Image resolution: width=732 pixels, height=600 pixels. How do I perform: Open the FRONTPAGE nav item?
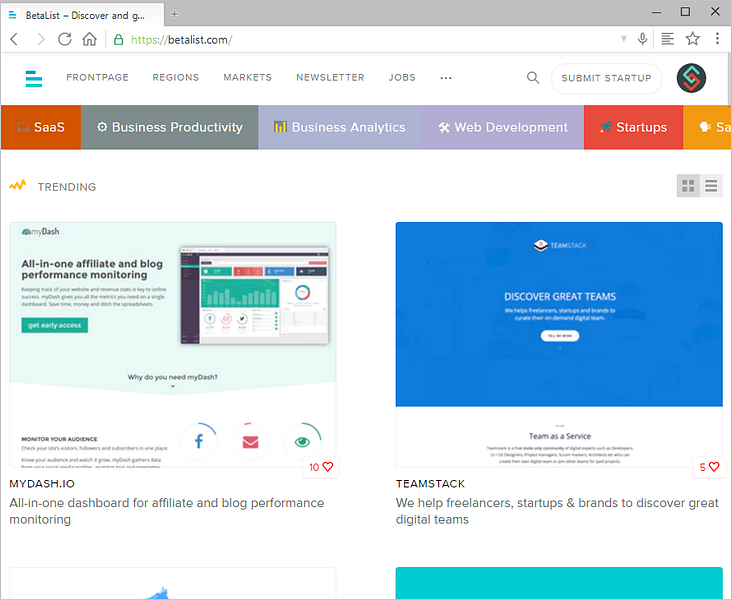coord(97,78)
